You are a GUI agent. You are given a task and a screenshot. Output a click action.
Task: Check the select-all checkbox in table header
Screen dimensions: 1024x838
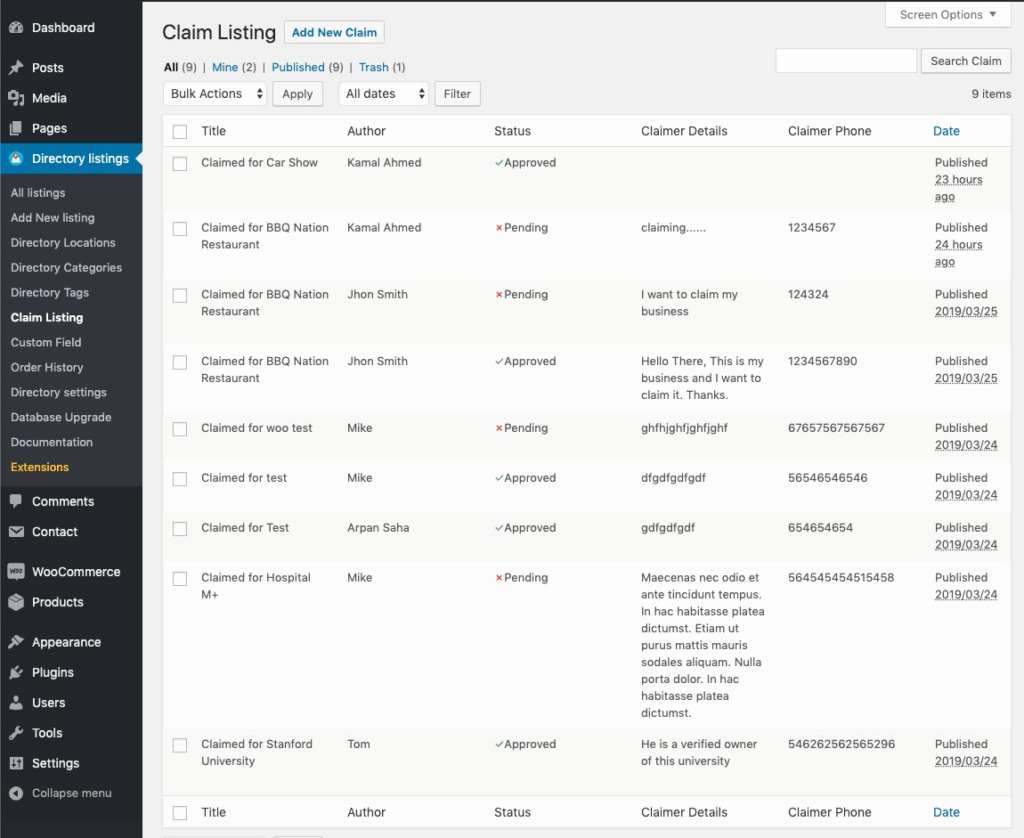coord(180,131)
